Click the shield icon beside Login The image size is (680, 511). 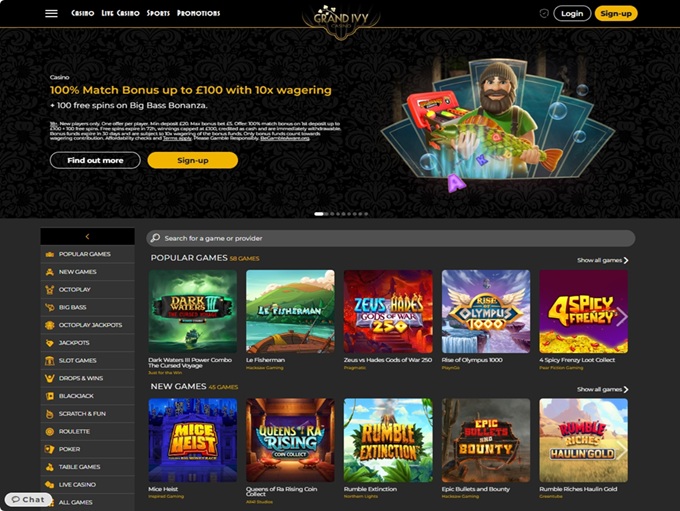(x=544, y=13)
